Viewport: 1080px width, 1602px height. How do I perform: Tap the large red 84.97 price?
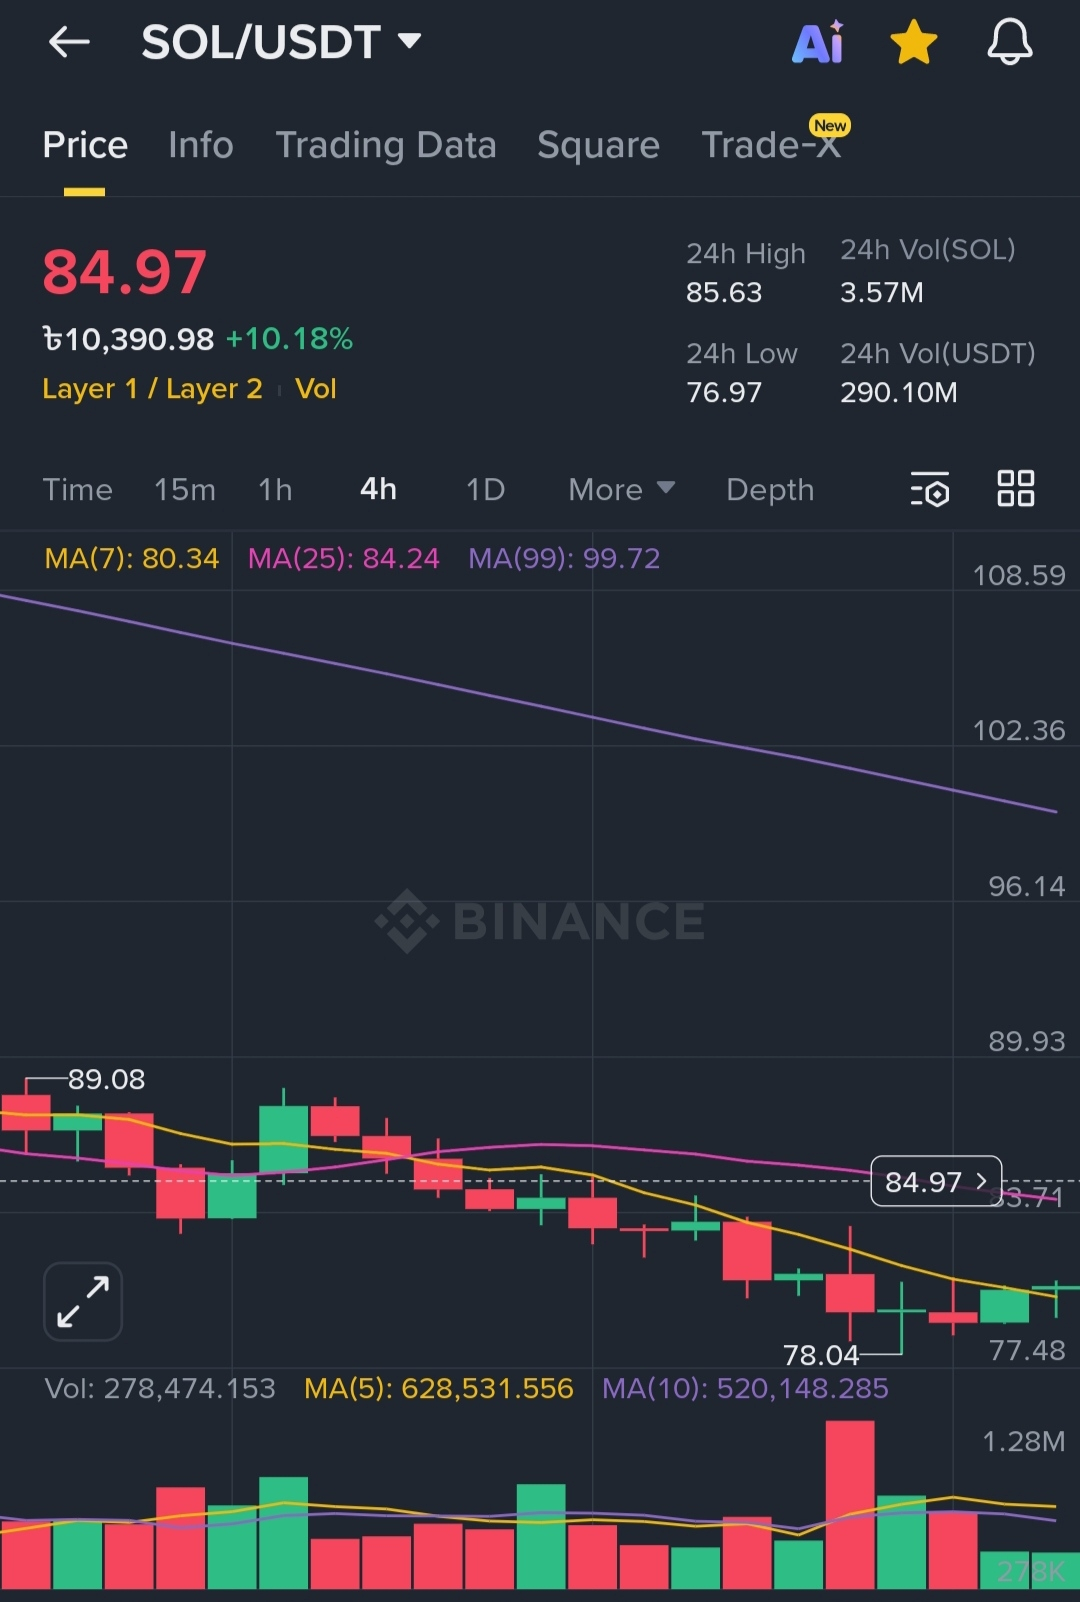coord(125,273)
